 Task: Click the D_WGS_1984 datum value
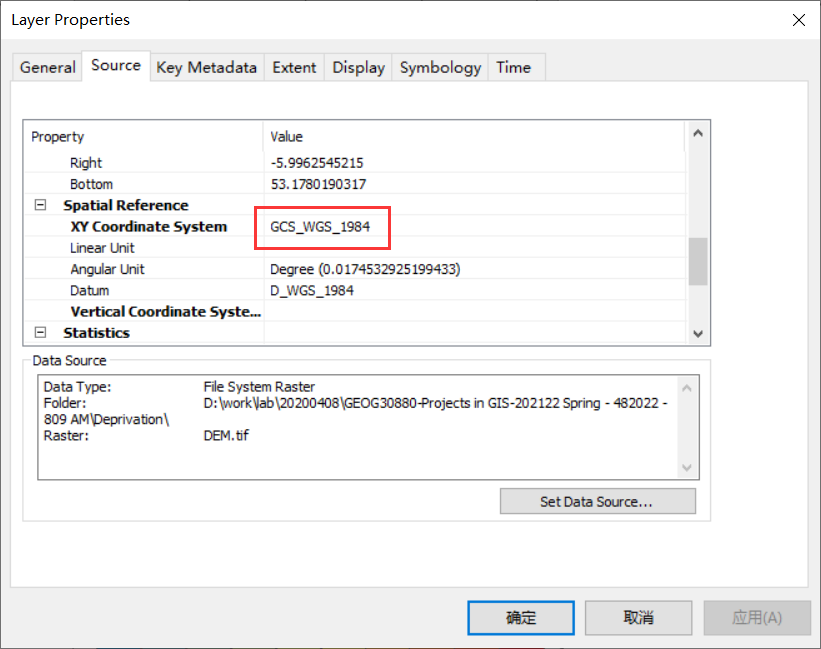pyautogui.click(x=312, y=290)
